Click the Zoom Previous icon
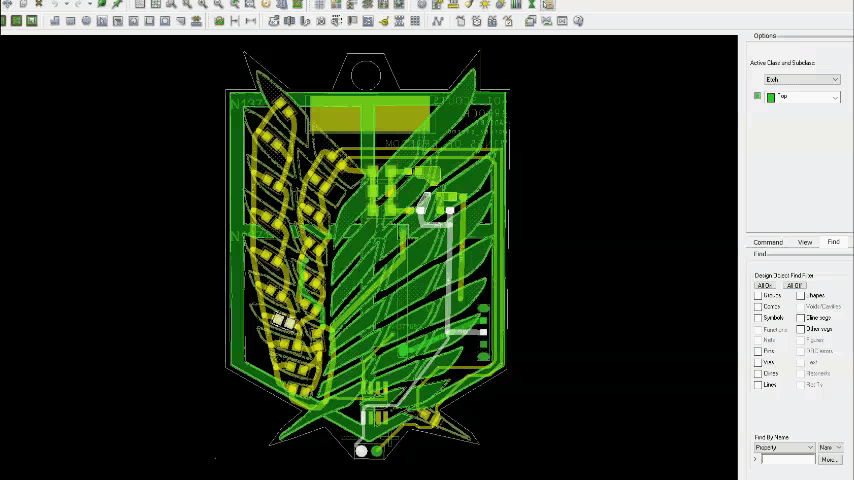This screenshot has height=480, width=854. pos(234,4)
